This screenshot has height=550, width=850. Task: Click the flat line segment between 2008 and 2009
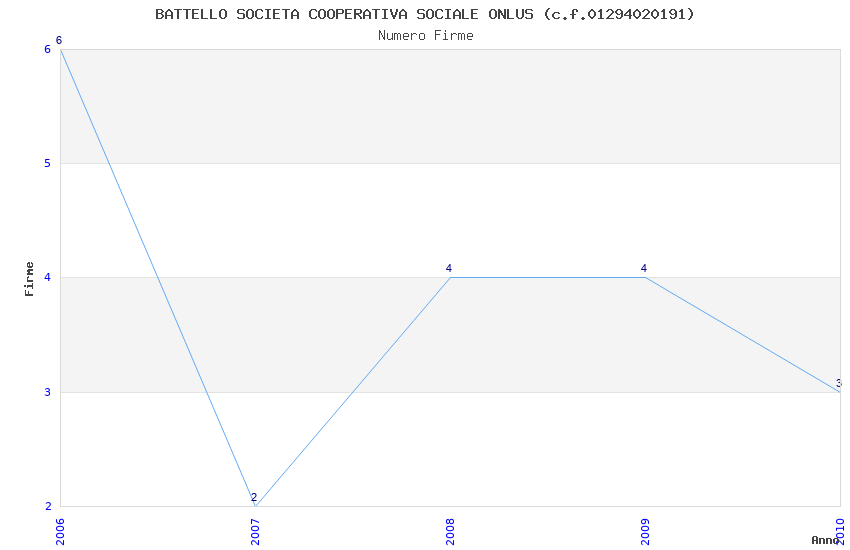(x=547, y=277)
